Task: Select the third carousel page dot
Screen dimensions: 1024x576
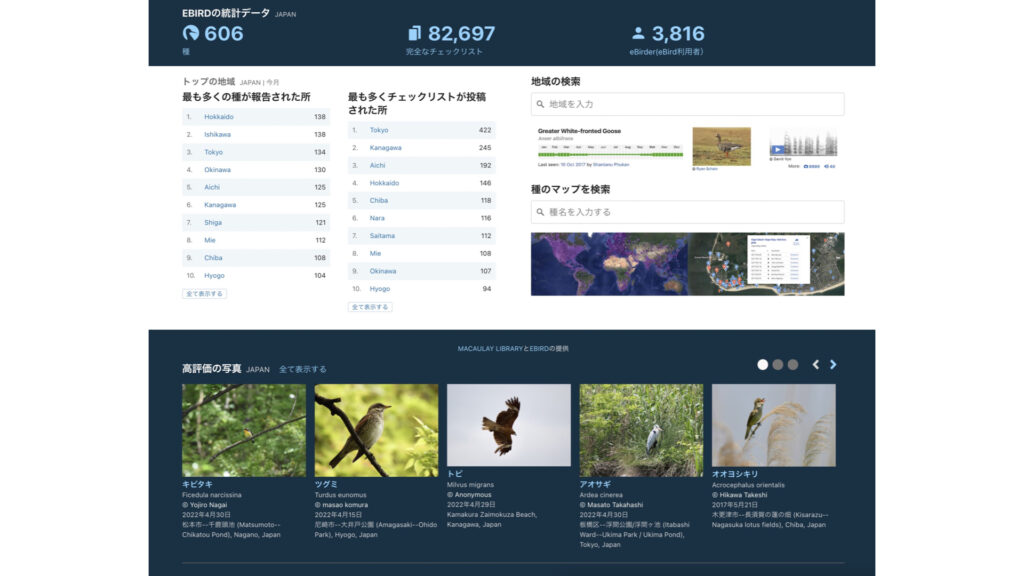Action: click(792, 364)
